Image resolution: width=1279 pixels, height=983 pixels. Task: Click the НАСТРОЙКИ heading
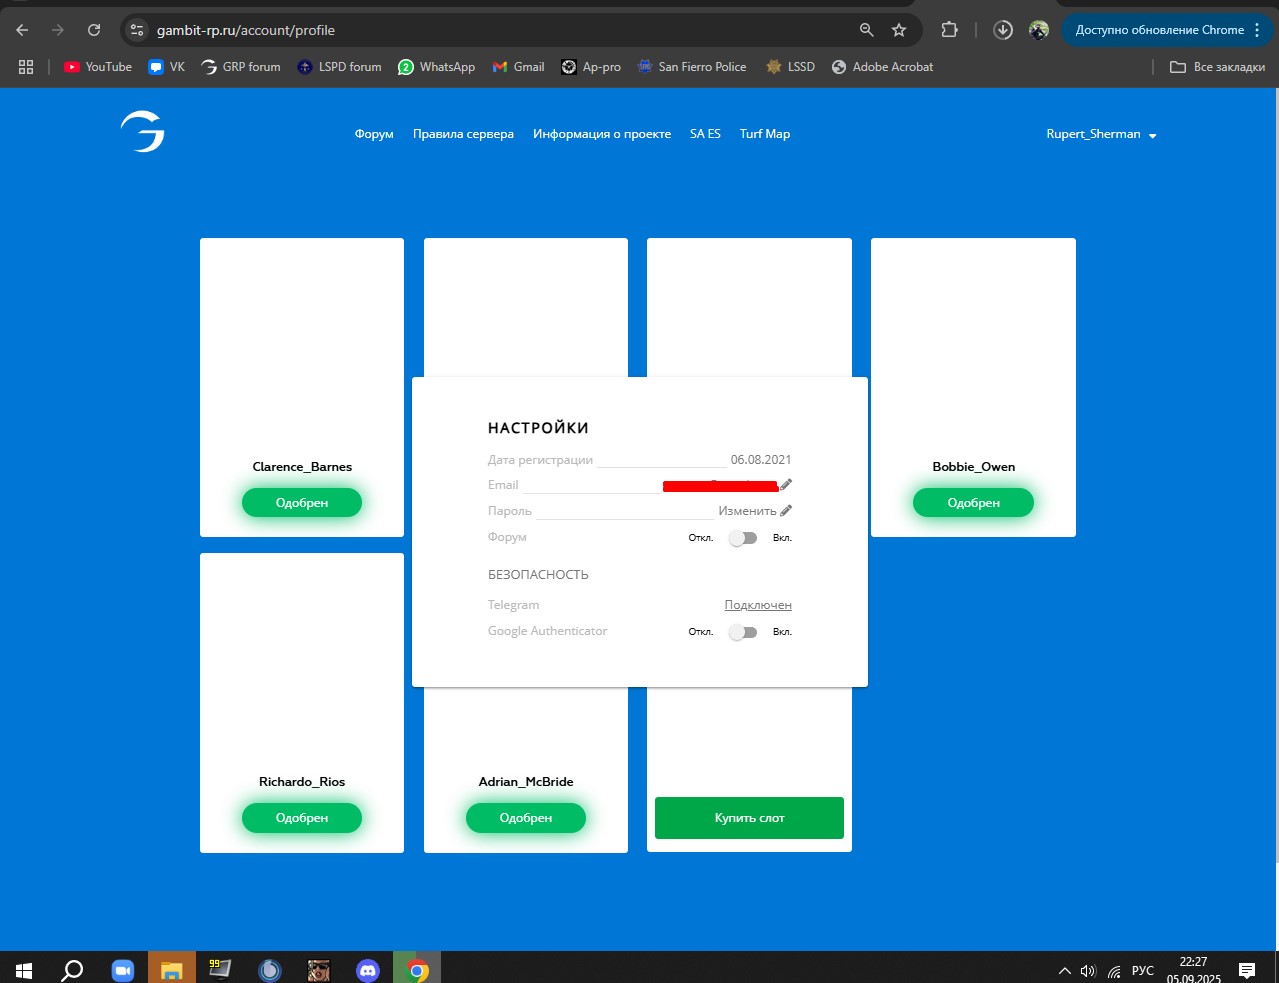coord(538,428)
